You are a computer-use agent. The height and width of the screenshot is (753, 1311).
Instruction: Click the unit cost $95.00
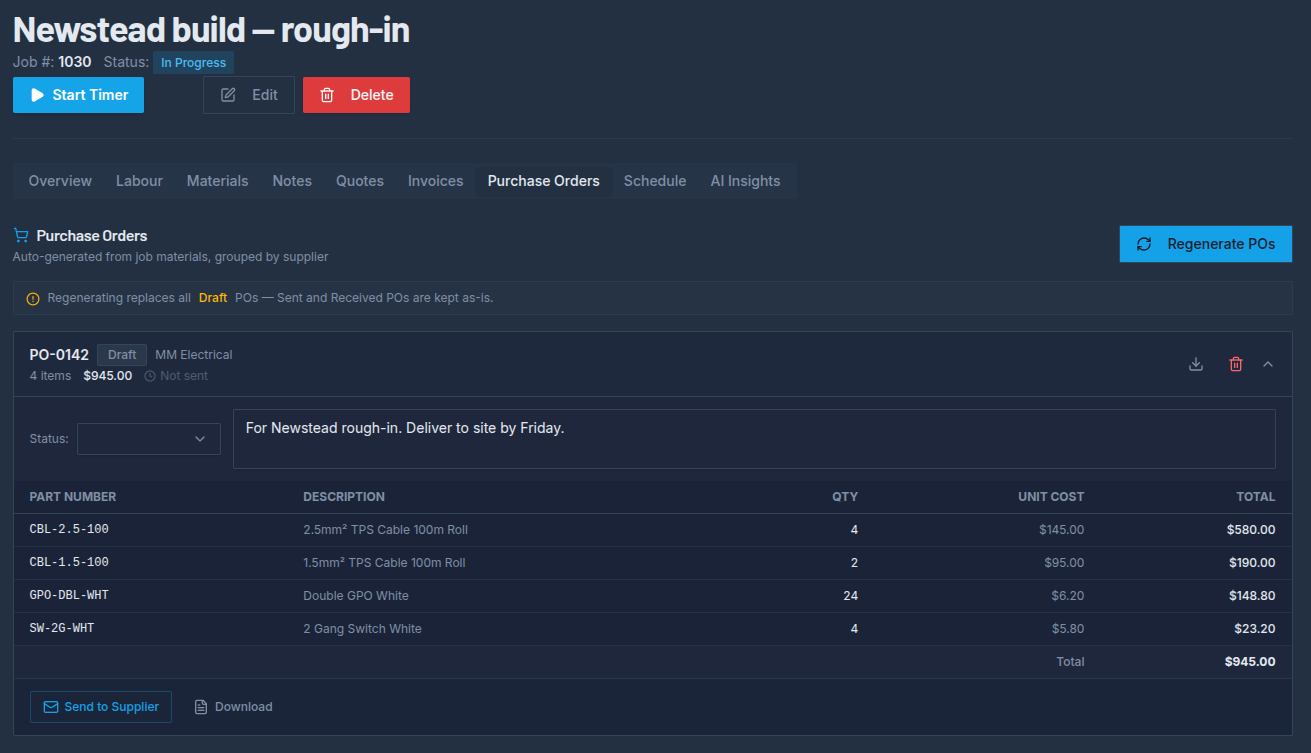pyautogui.click(x=1064, y=563)
